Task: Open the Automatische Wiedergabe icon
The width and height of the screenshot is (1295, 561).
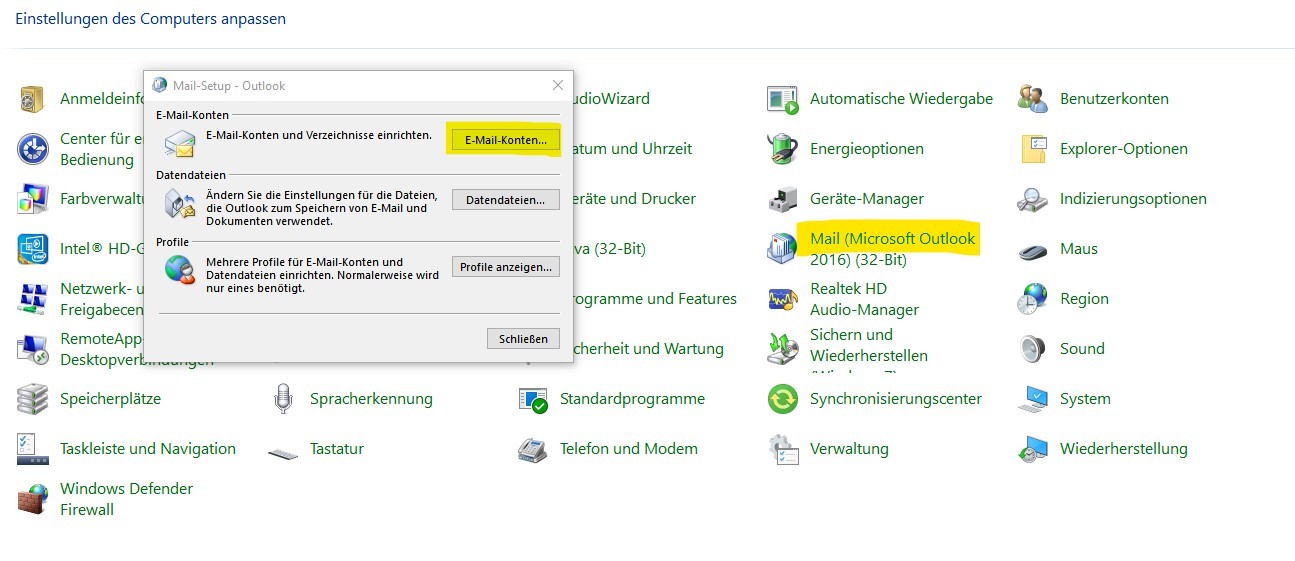Action: (x=783, y=99)
